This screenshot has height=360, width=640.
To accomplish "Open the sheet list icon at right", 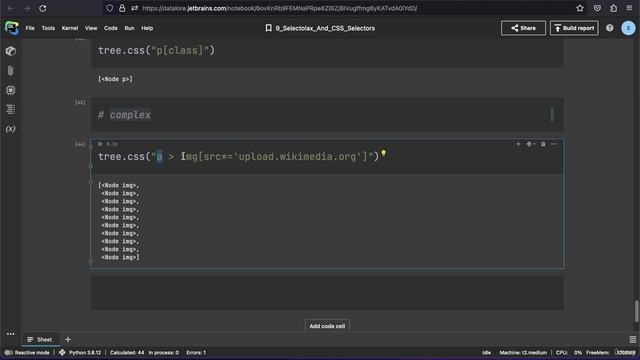I will click(632, 340).
